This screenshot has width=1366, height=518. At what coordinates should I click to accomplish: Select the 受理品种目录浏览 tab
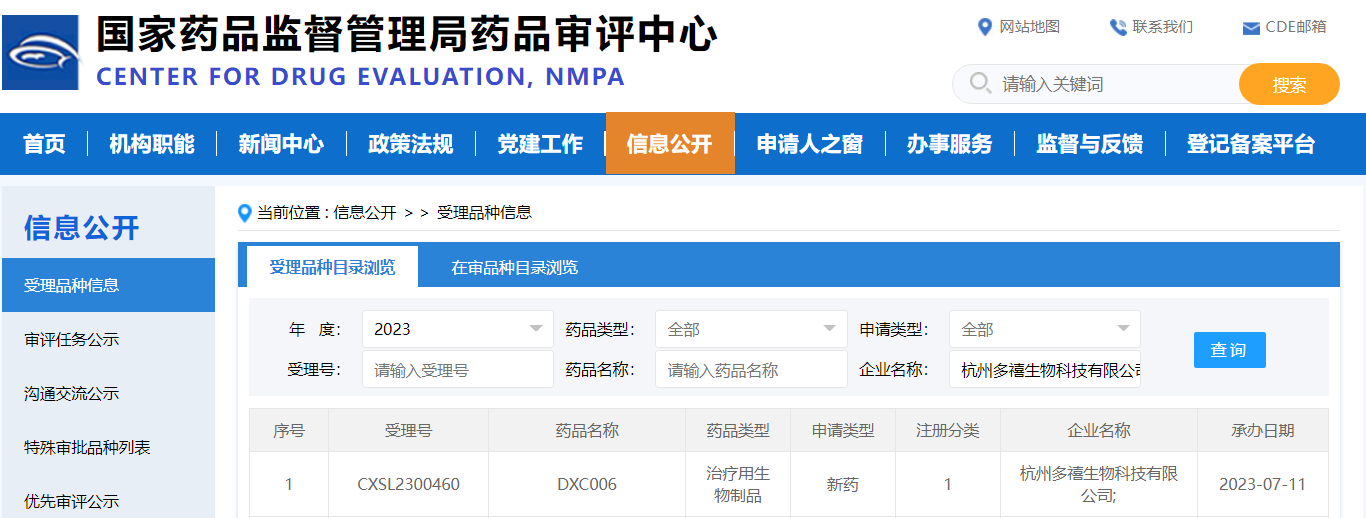tap(332, 267)
